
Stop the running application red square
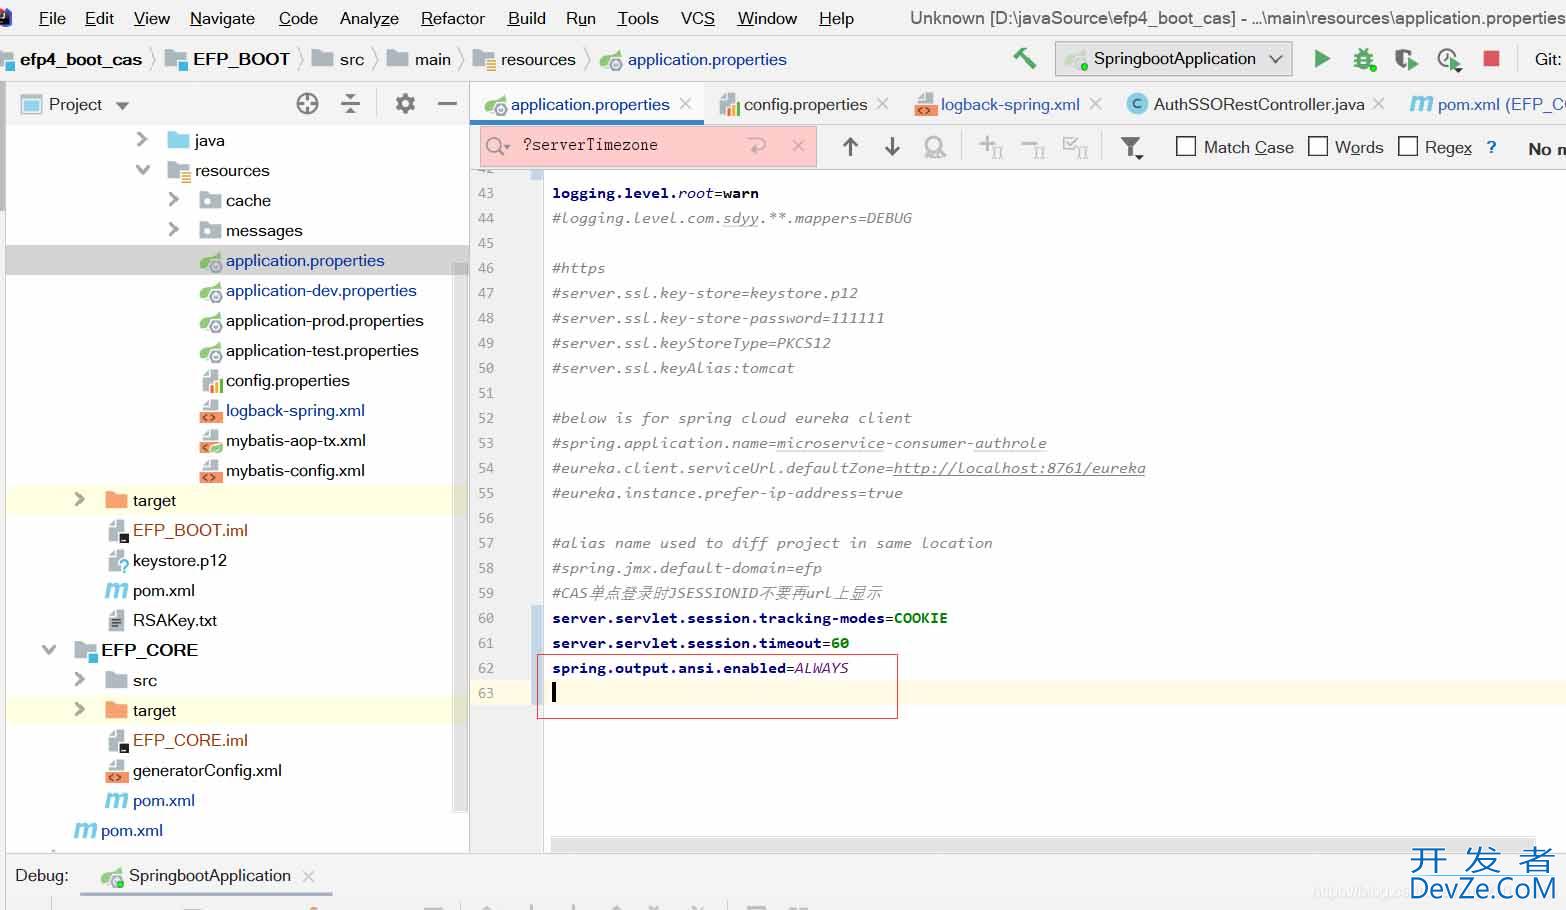coord(1491,59)
